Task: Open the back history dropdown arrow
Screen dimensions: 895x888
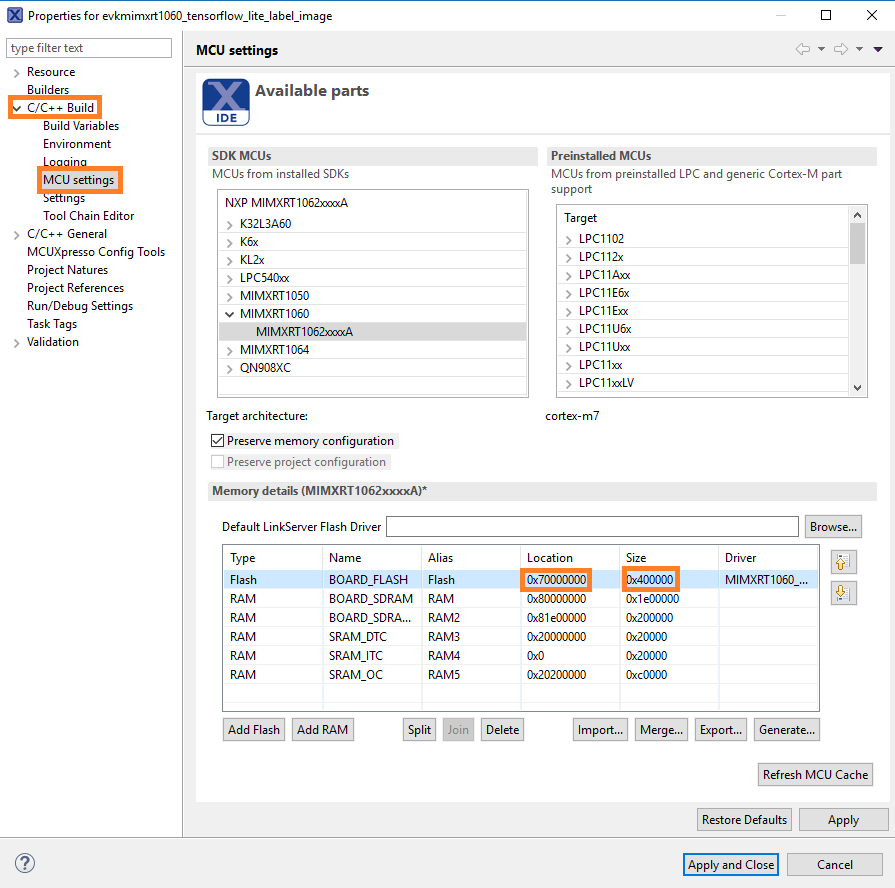Action: pos(821,49)
